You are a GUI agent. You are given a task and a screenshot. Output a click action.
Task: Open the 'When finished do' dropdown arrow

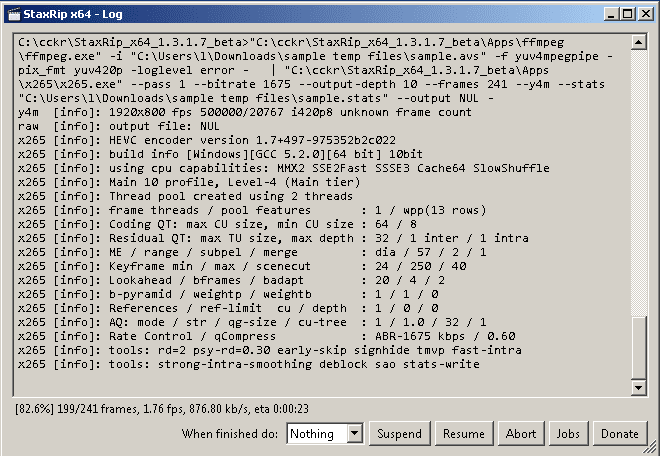coord(355,433)
